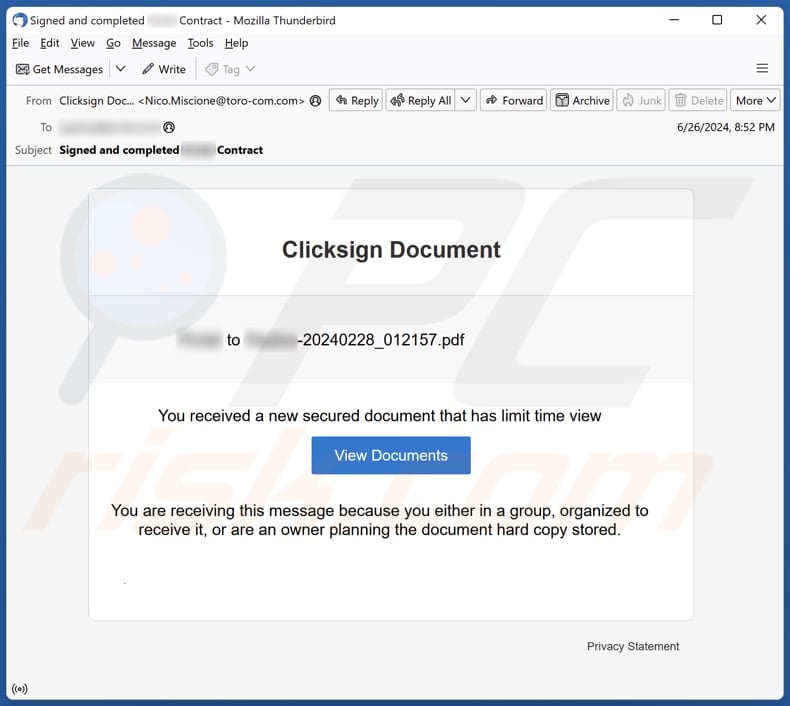790x706 pixels.
Task: Reply to the Clicksign message
Action: [356, 100]
